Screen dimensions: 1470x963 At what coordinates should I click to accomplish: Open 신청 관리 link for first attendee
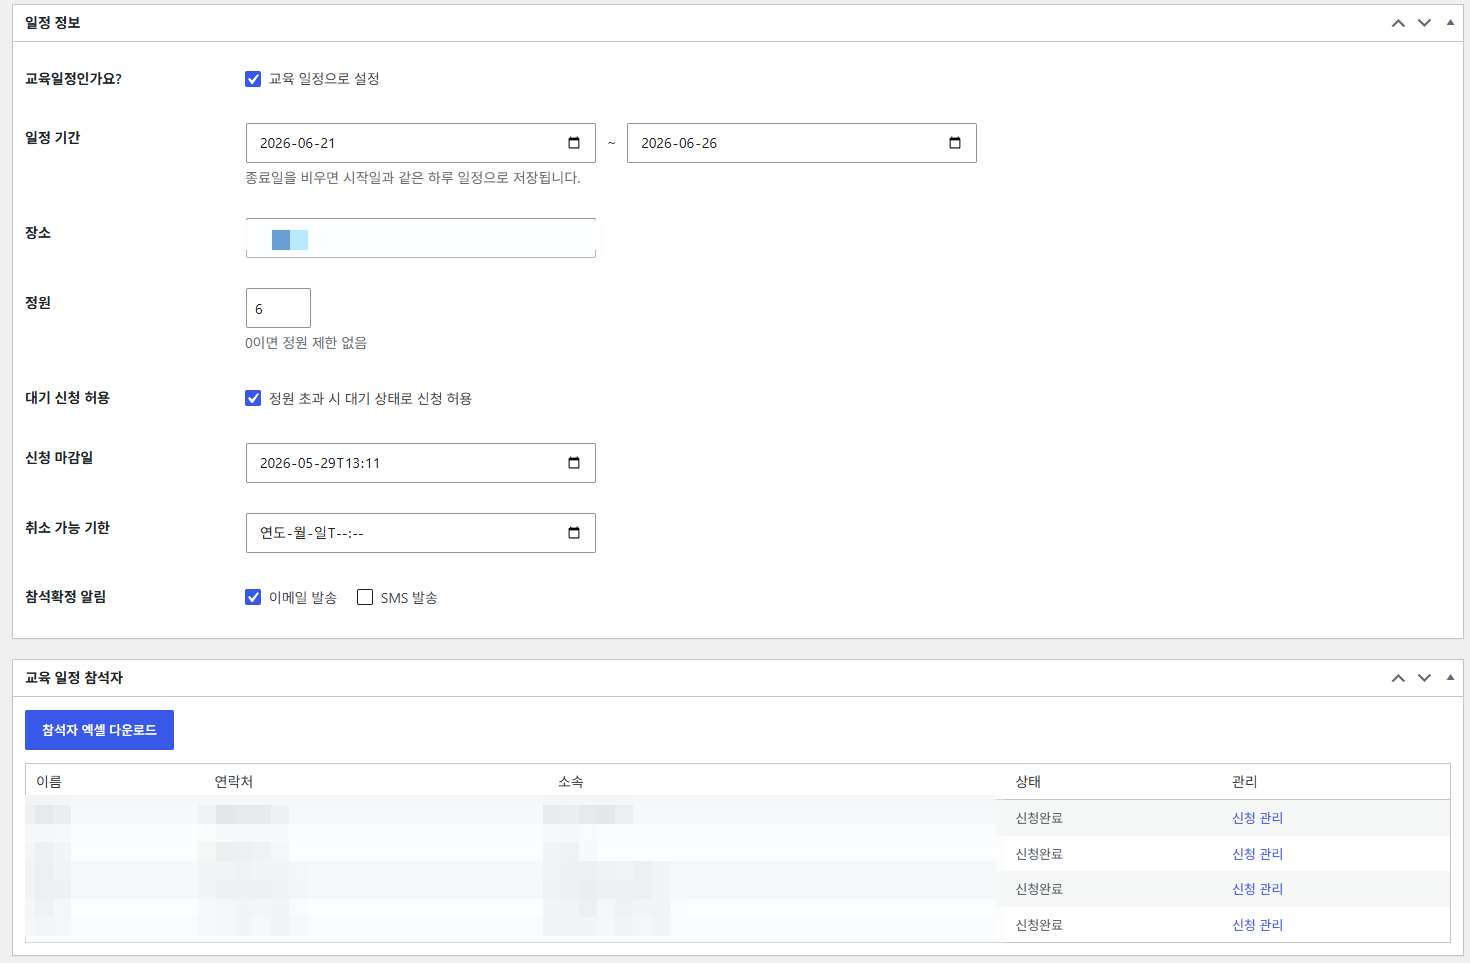point(1257,818)
